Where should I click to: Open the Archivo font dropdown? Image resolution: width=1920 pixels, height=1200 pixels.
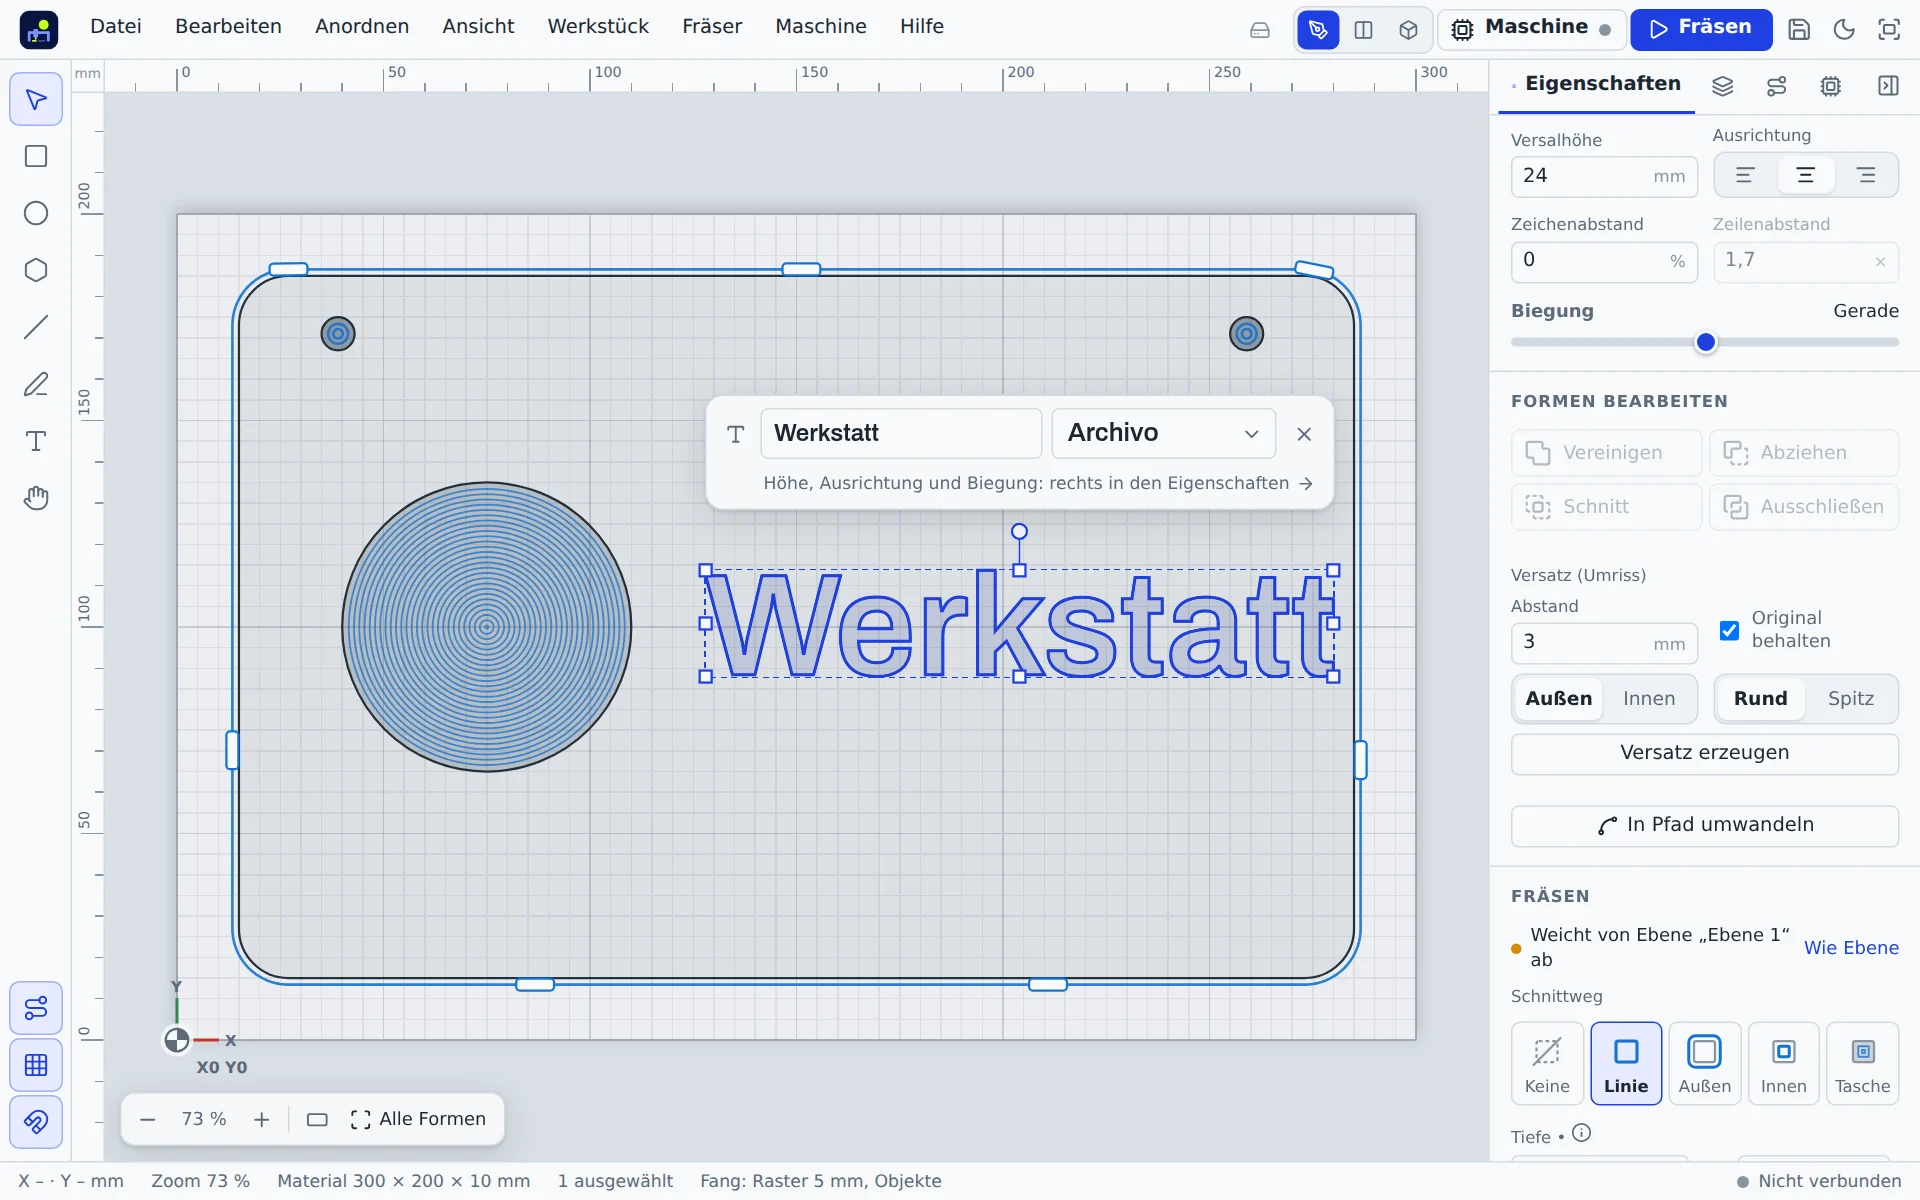tap(1163, 433)
